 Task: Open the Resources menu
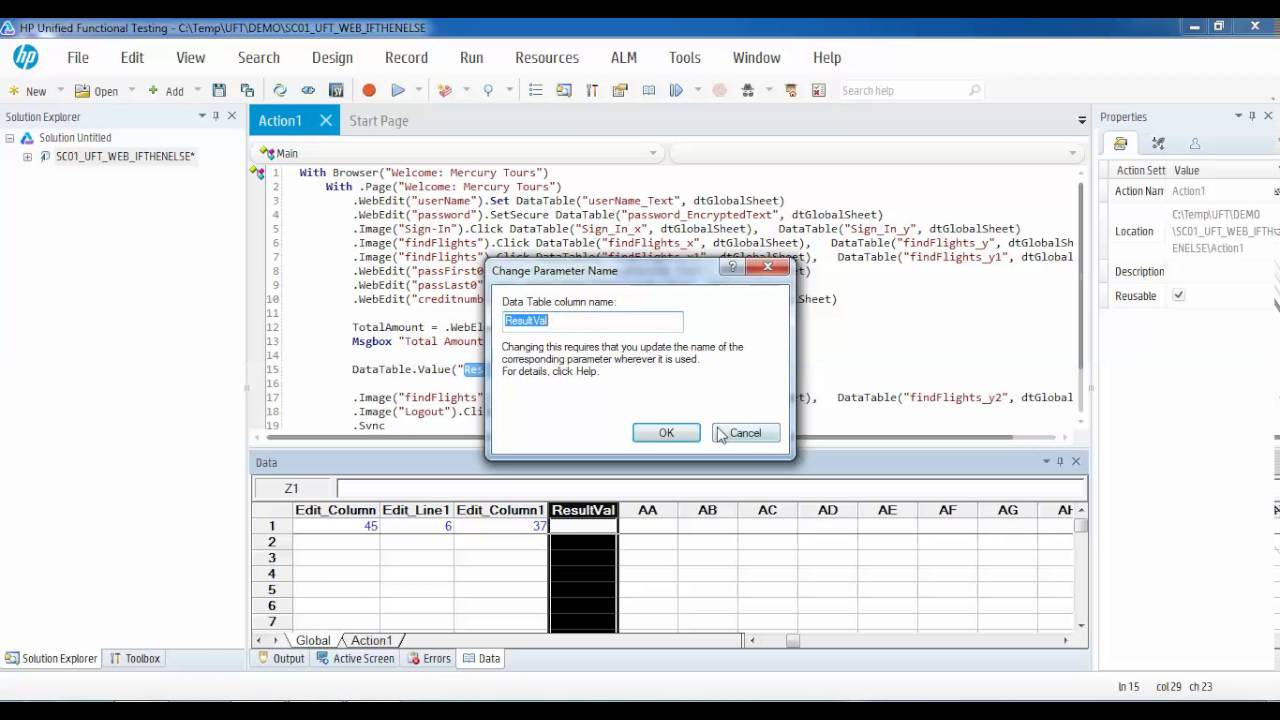pyautogui.click(x=547, y=57)
